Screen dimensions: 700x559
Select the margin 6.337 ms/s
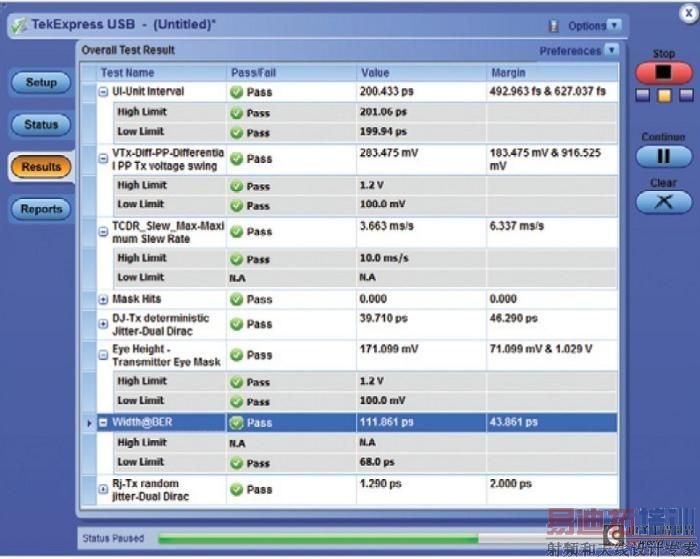517,226
